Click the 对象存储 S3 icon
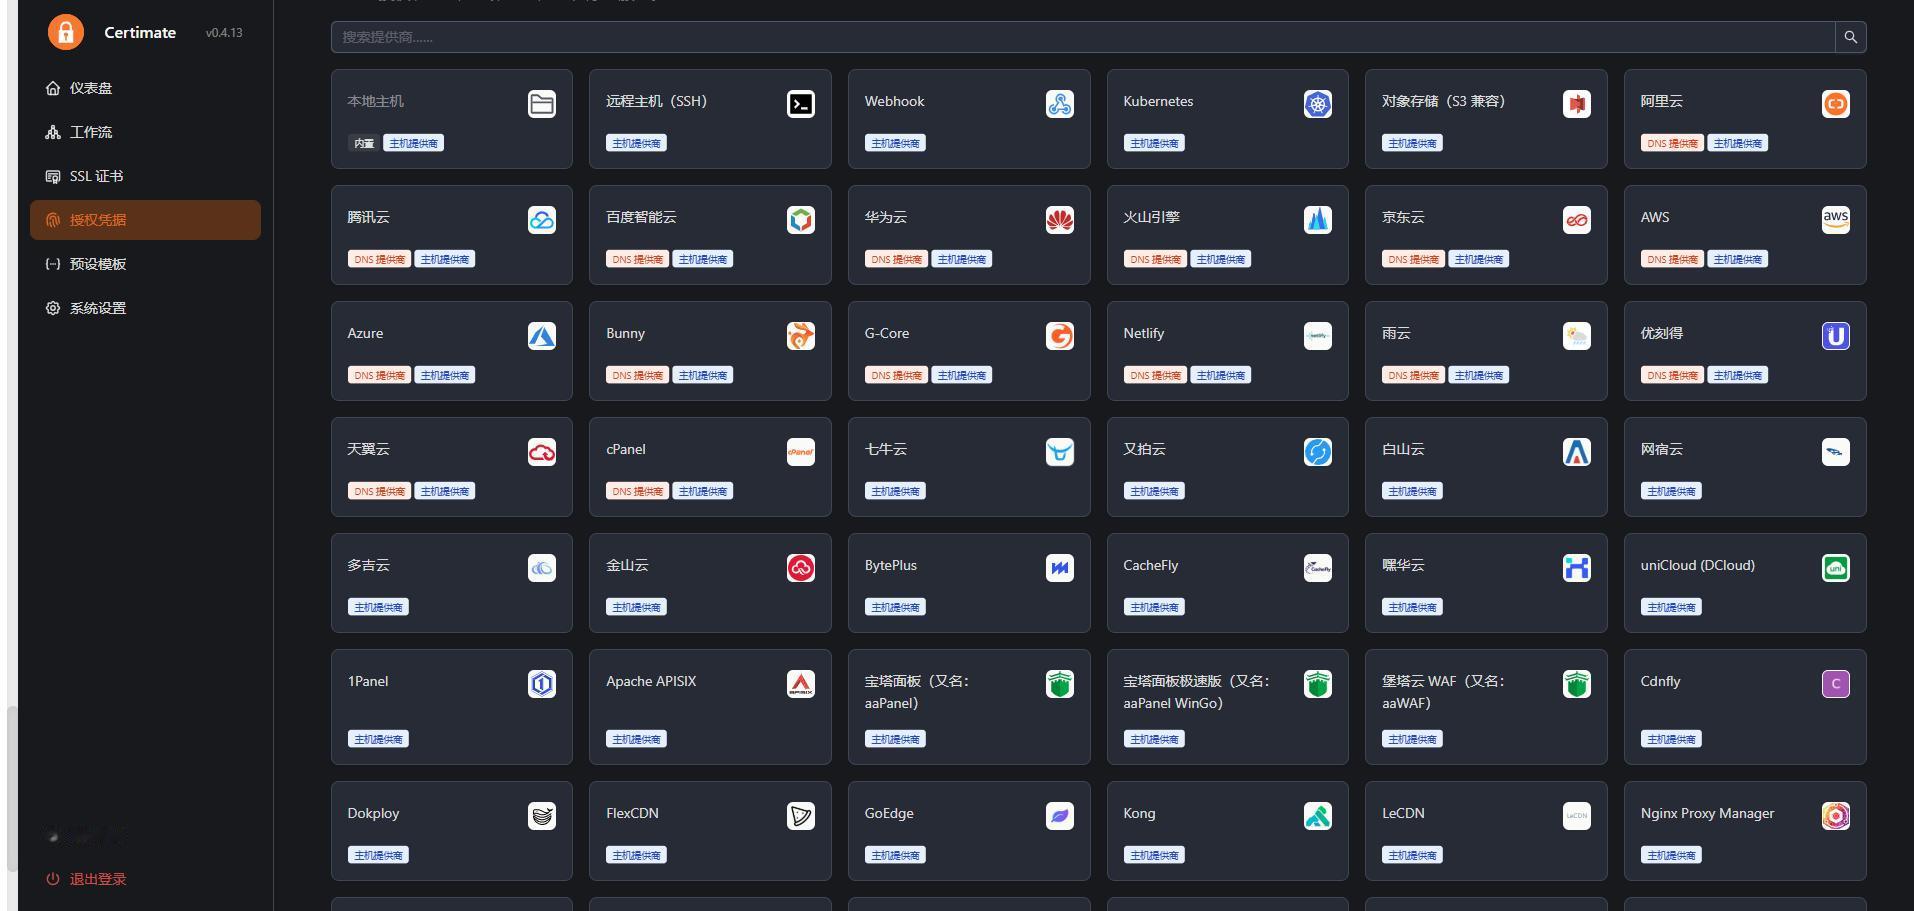Screen dimensions: 1914x911 [1577, 104]
